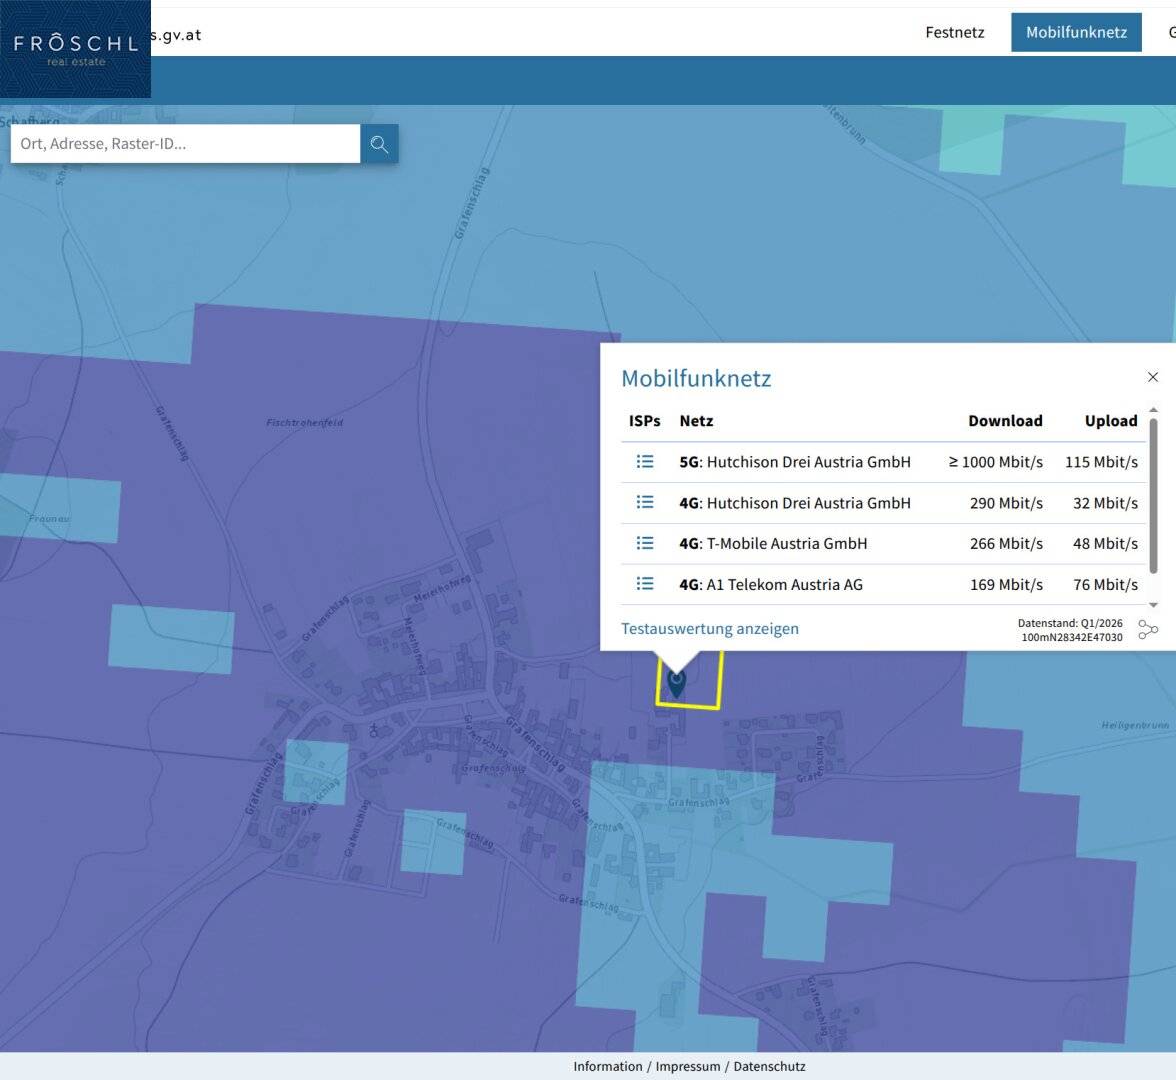
Task: Open ISP list for 4G Hutchison Drei
Action: [645, 502]
